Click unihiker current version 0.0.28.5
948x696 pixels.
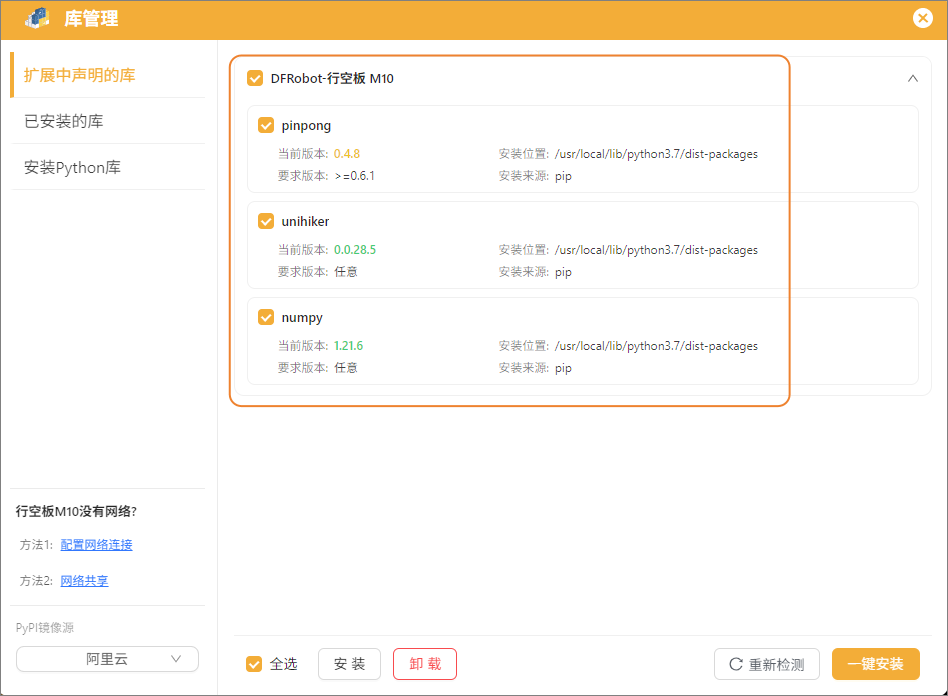355,250
